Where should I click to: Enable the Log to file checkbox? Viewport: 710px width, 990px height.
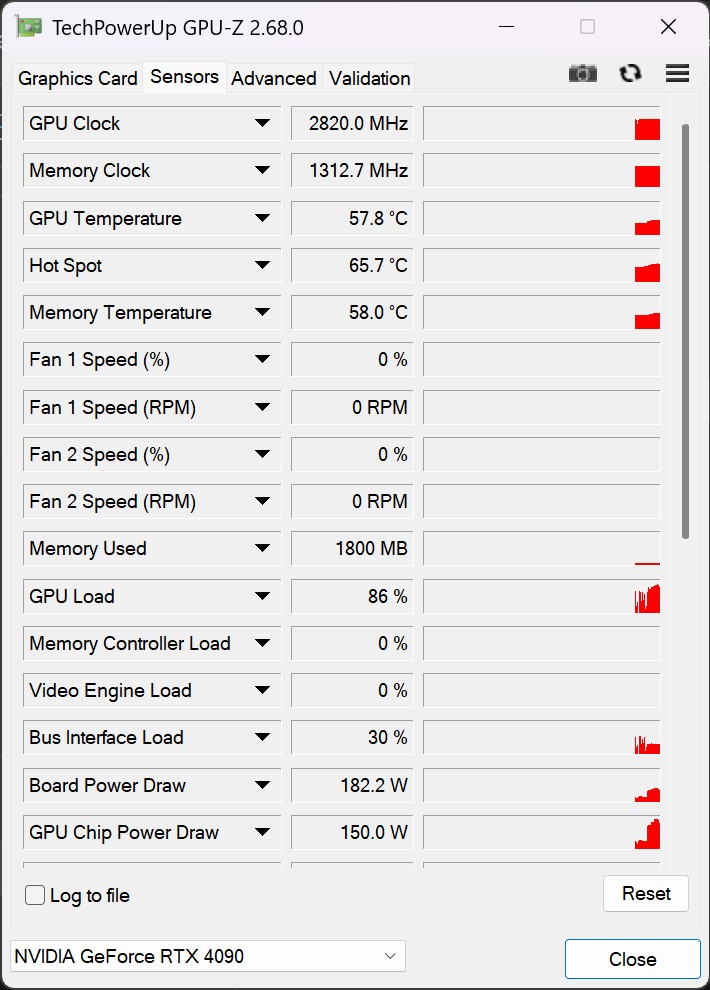pyautogui.click(x=35, y=895)
